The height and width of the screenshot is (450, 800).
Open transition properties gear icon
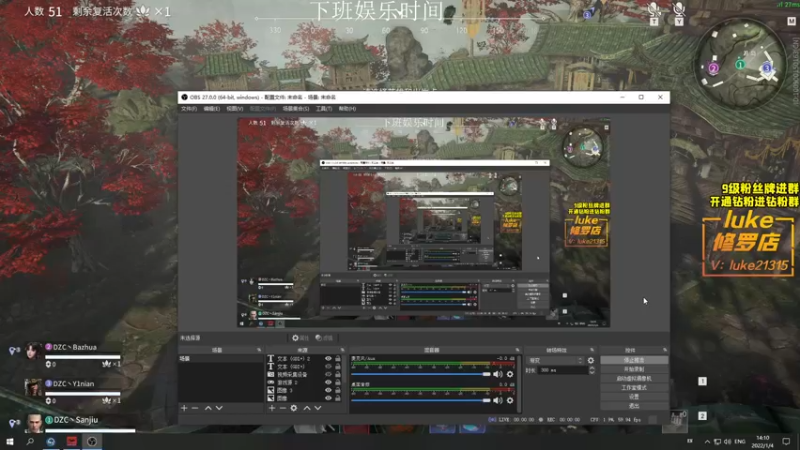591,360
